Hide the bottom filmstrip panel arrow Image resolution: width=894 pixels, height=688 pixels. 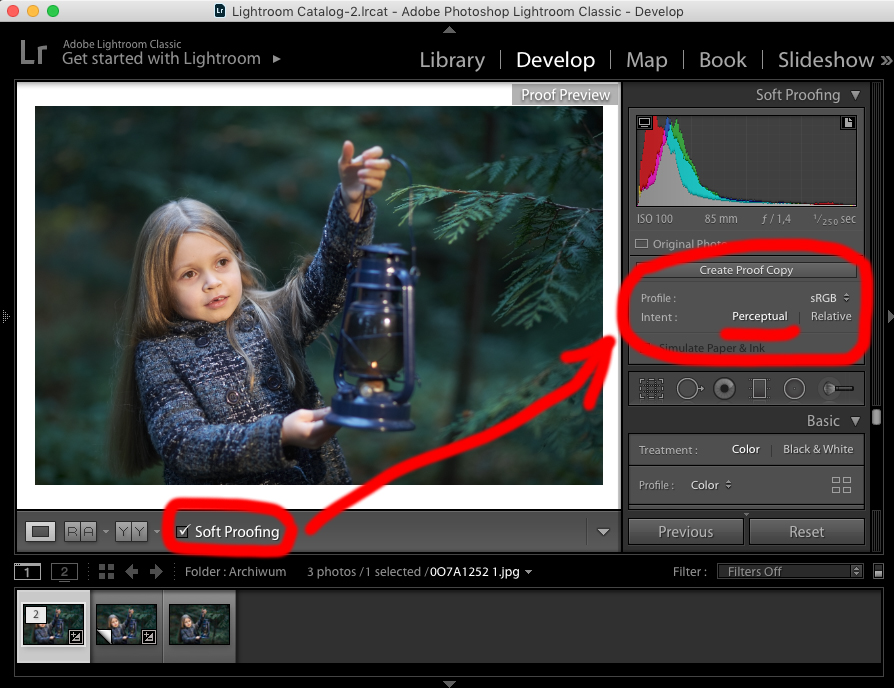tap(449, 683)
